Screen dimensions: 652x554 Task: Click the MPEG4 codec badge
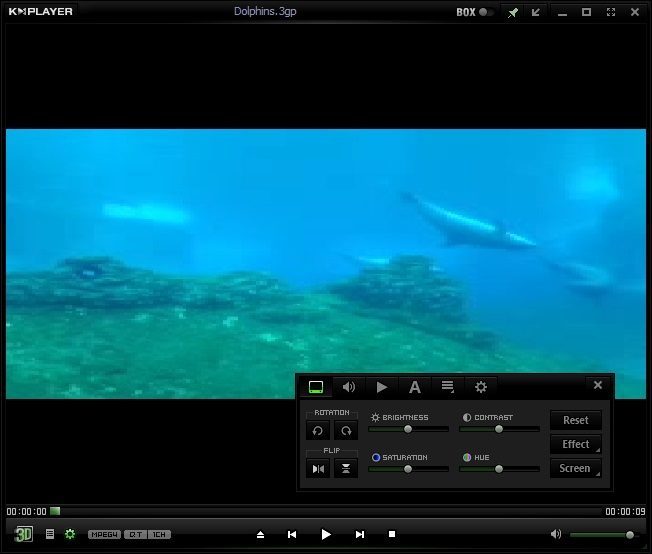coord(104,534)
